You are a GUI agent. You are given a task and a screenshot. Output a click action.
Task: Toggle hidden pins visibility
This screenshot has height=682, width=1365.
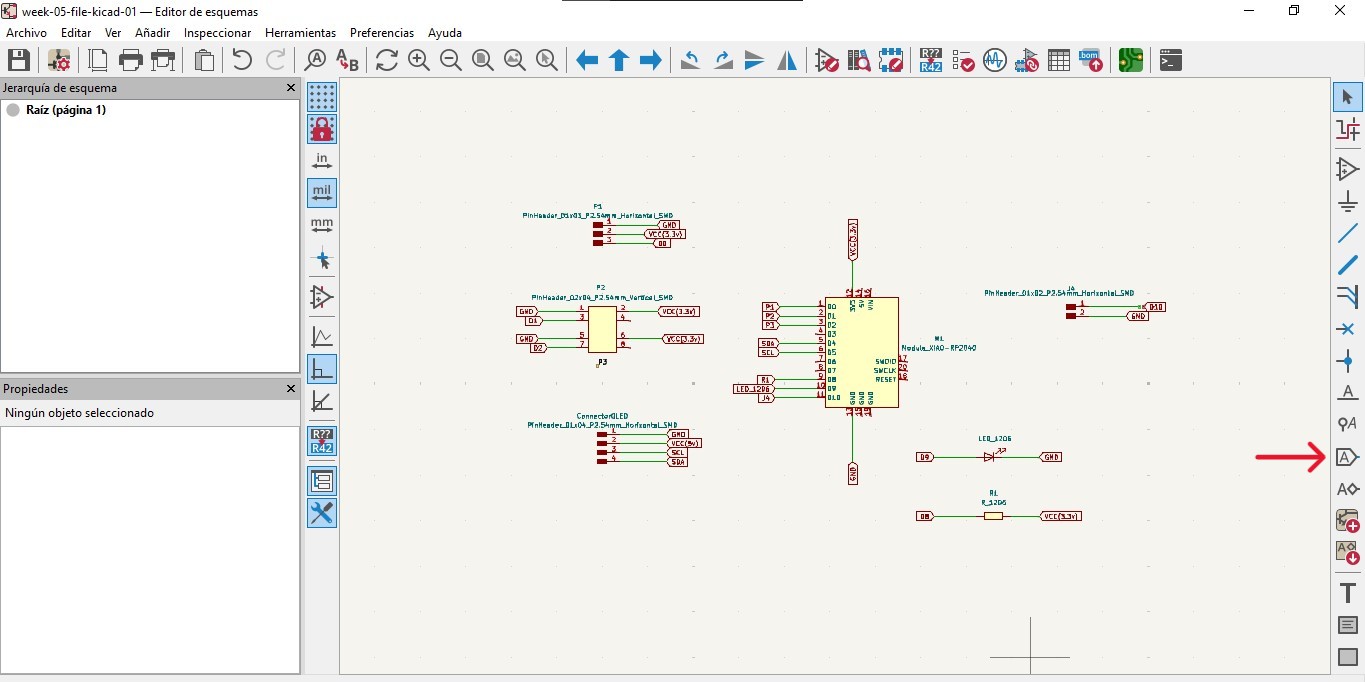(322, 297)
